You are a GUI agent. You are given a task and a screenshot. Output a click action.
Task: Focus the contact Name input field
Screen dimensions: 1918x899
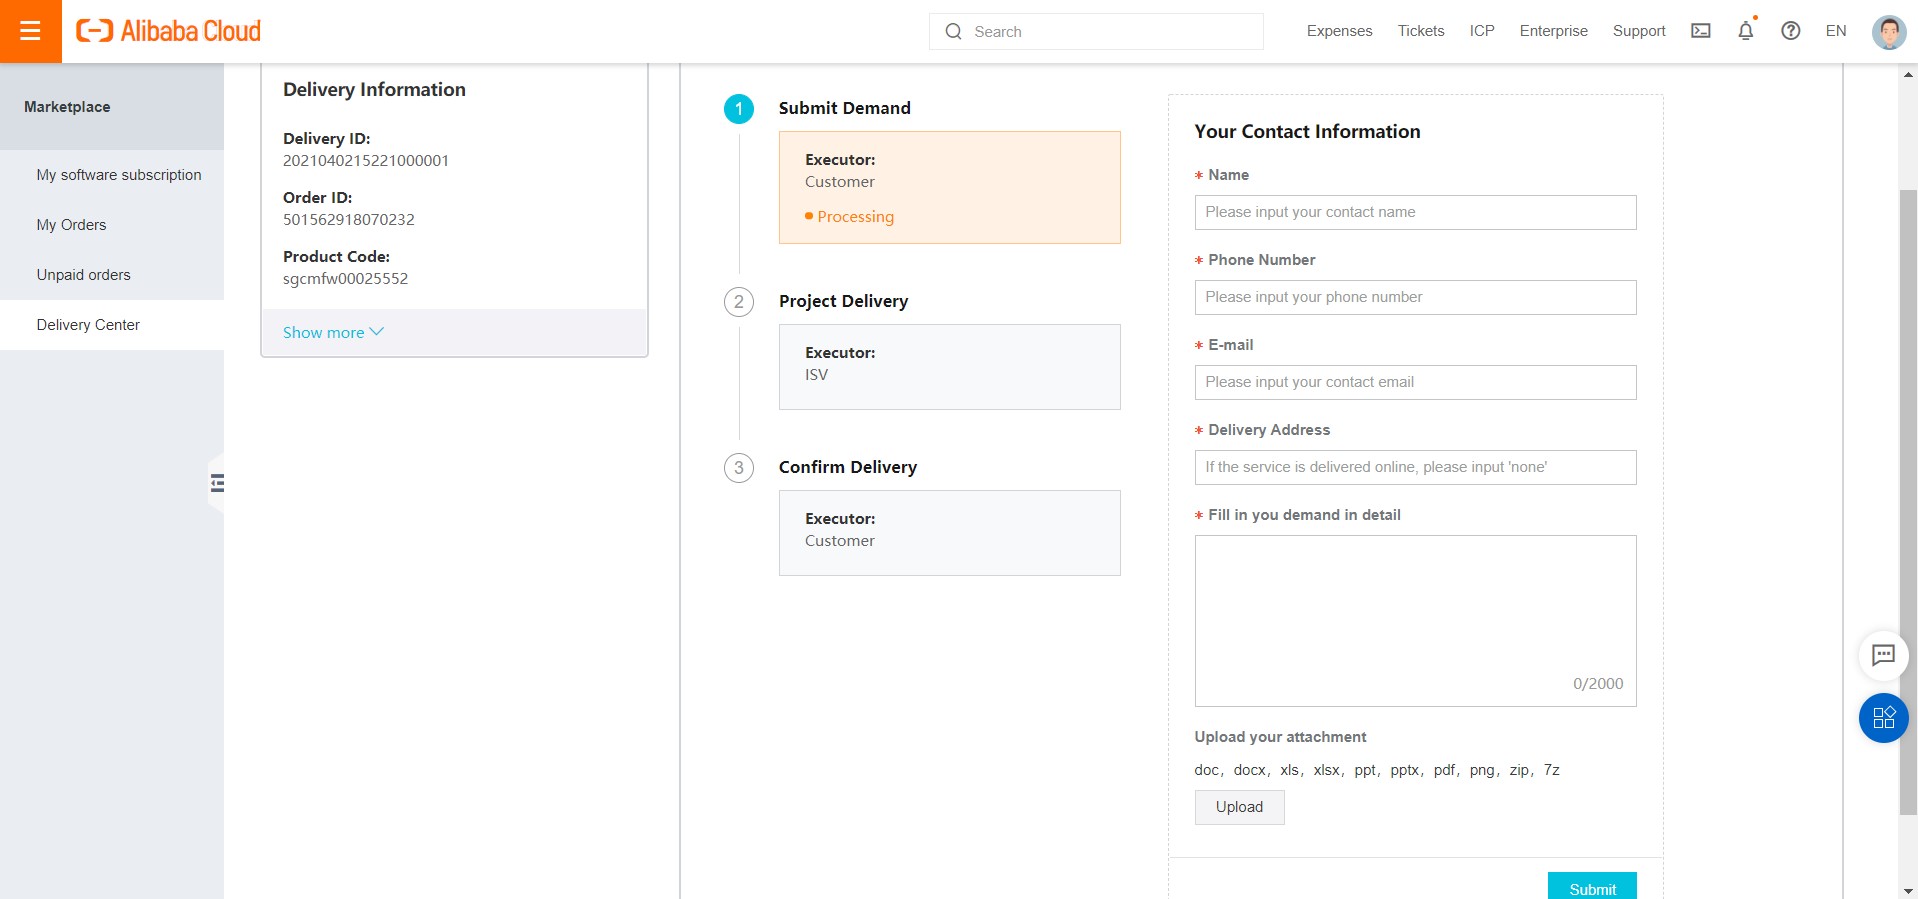coord(1415,212)
